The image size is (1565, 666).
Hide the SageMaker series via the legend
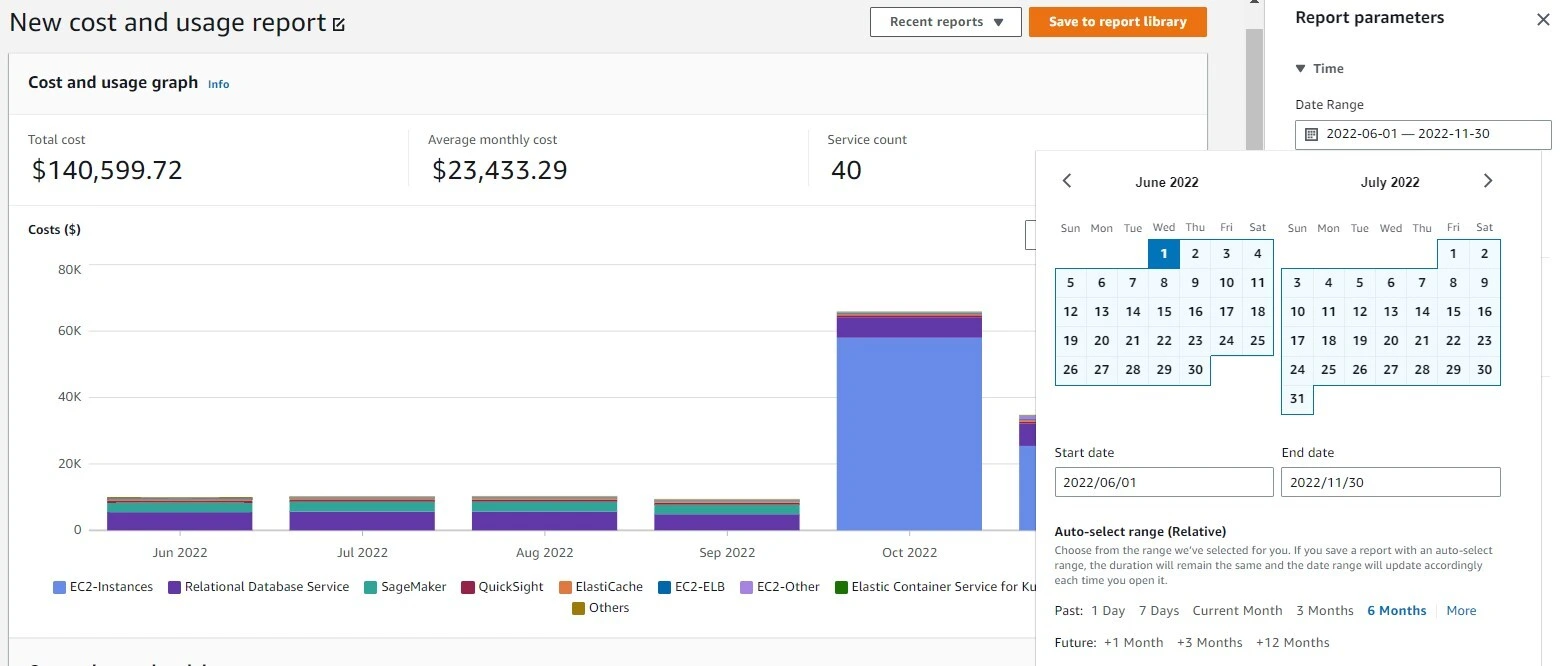[x=405, y=587]
